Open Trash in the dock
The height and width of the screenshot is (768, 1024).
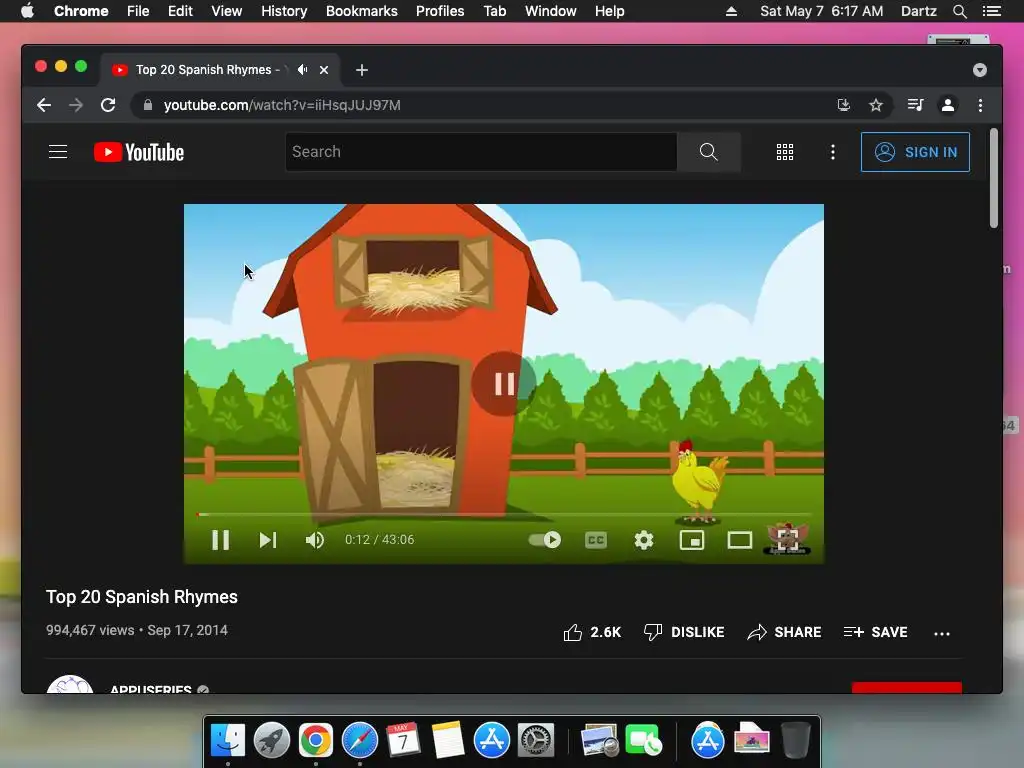click(x=795, y=740)
